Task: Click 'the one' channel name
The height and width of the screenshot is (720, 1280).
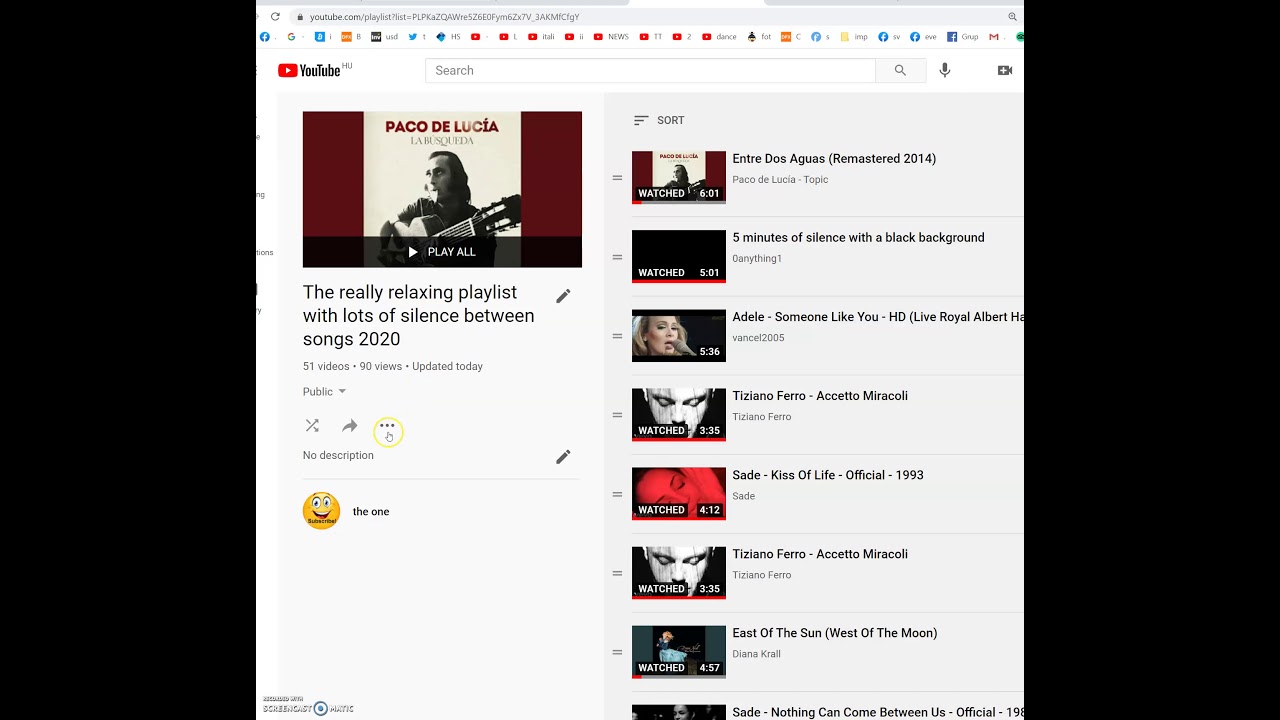Action: click(371, 512)
